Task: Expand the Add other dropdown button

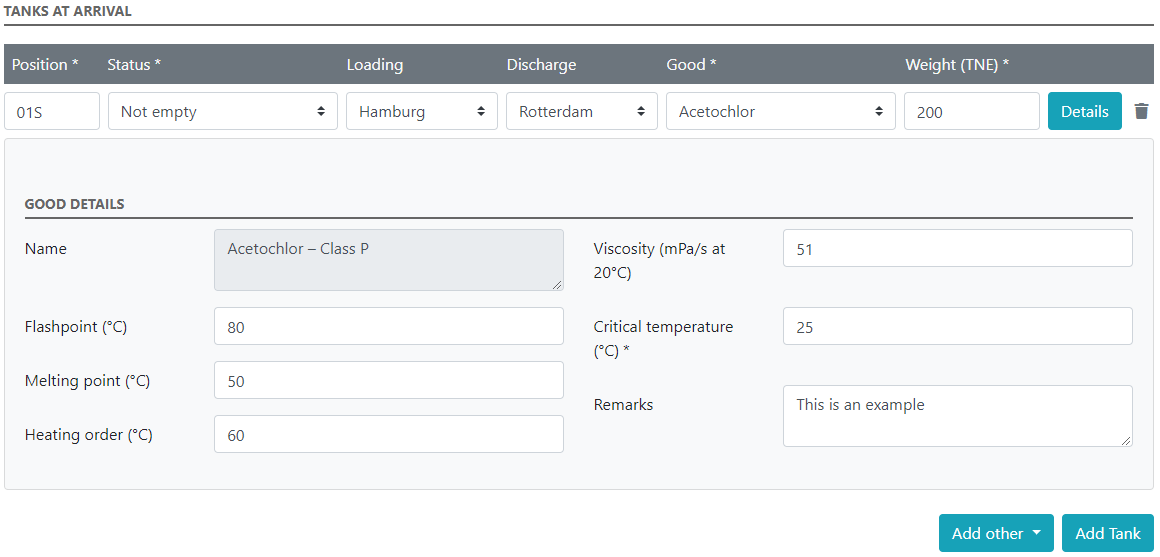Action: point(996,533)
